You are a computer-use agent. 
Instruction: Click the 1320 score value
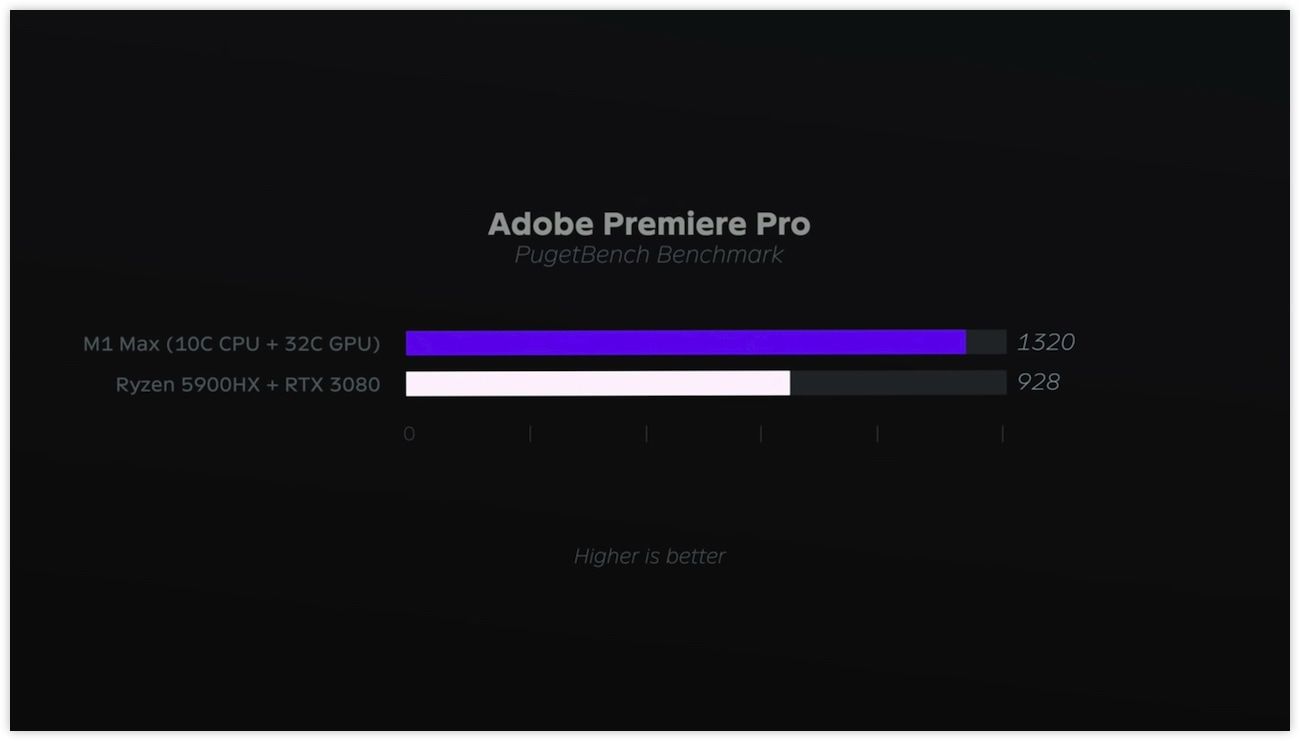1046,342
